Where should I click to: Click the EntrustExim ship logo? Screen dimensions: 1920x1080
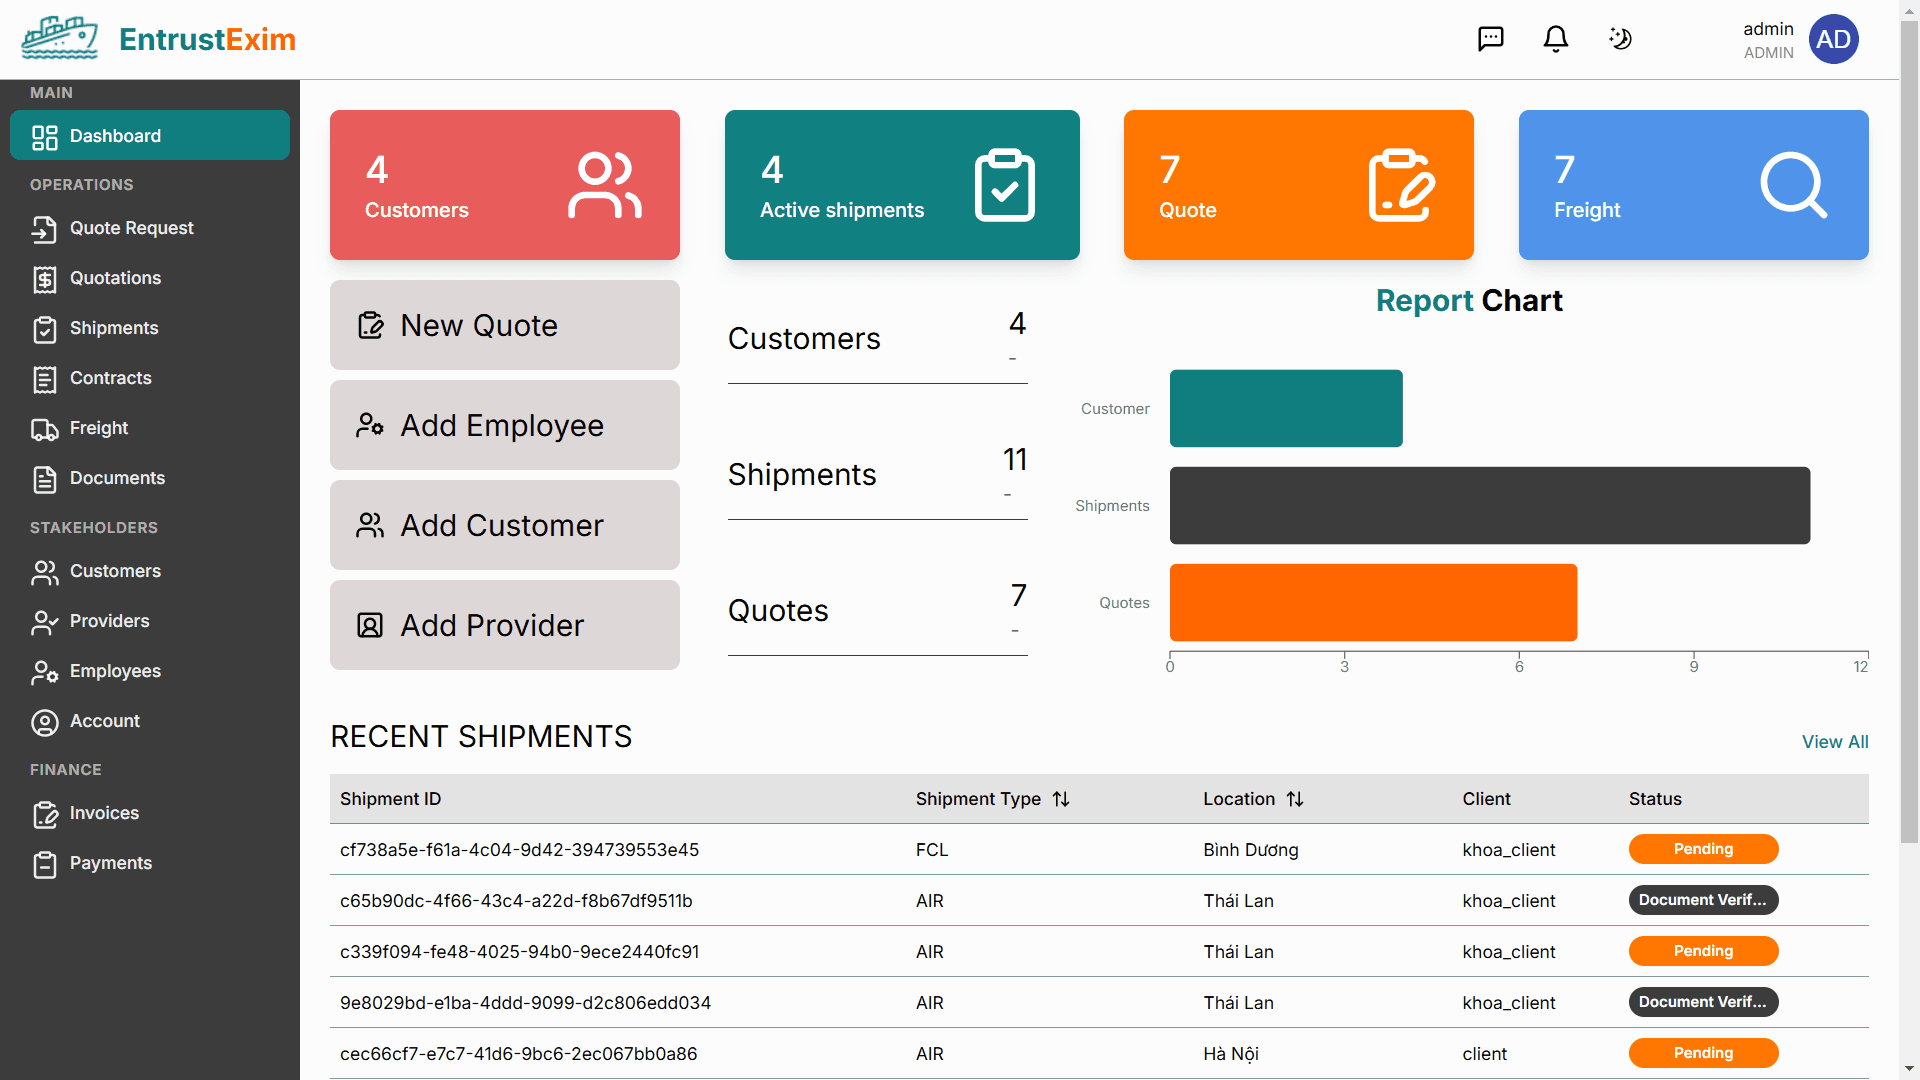pos(60,38)
